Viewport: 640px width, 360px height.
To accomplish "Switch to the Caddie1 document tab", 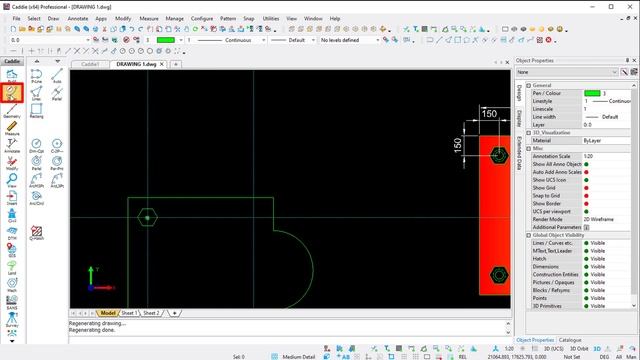I will coord(90,64).
